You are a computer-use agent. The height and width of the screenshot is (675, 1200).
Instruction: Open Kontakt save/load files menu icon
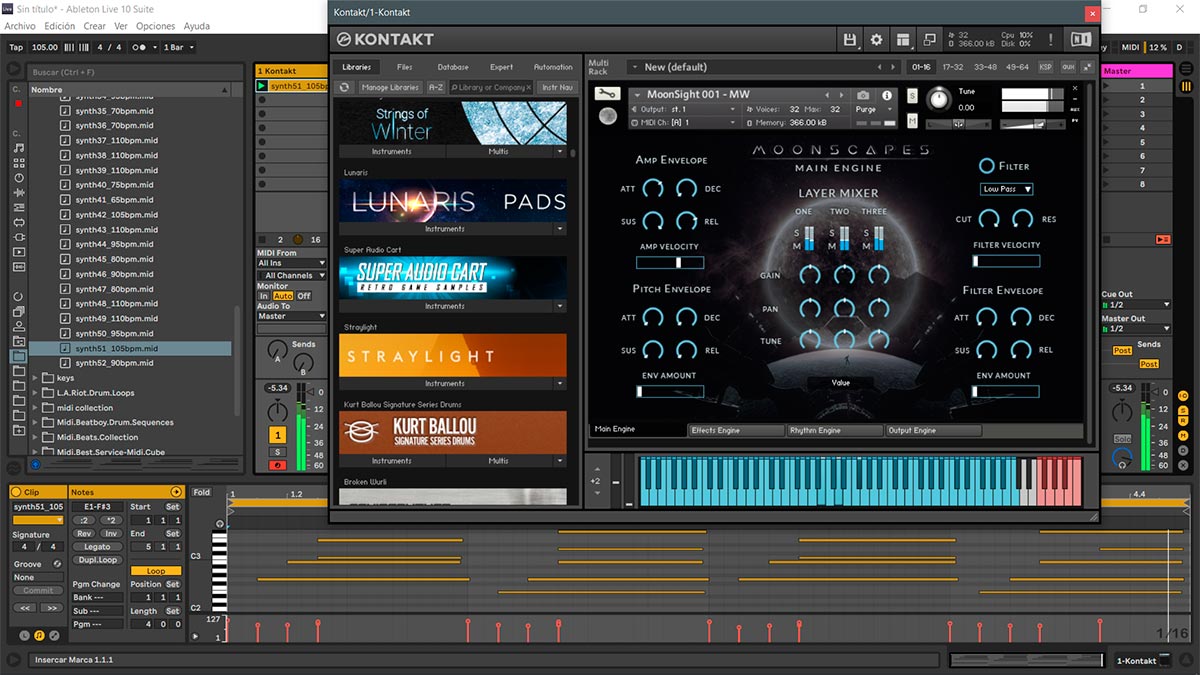tap(850, 40)
